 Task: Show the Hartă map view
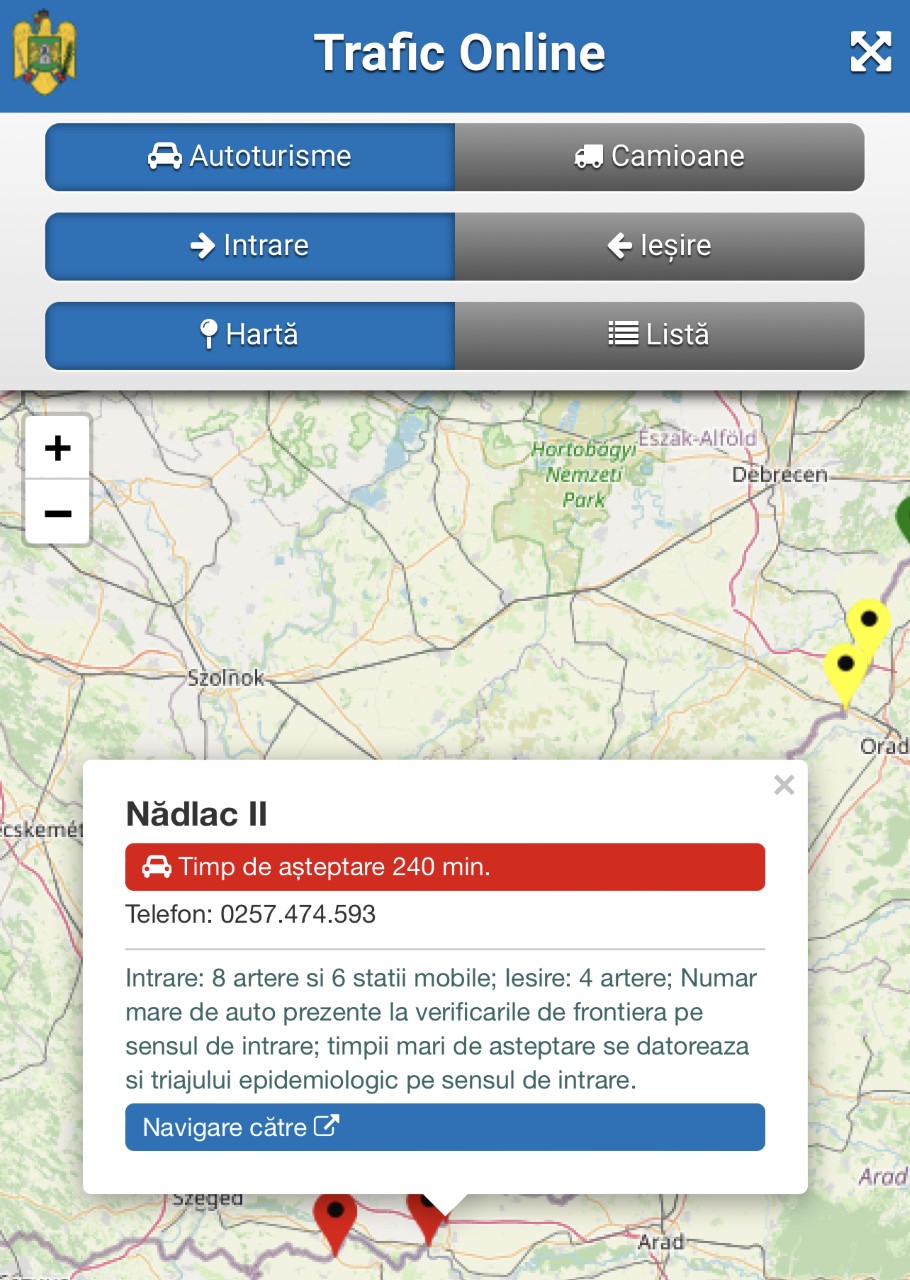click(250, 335)
